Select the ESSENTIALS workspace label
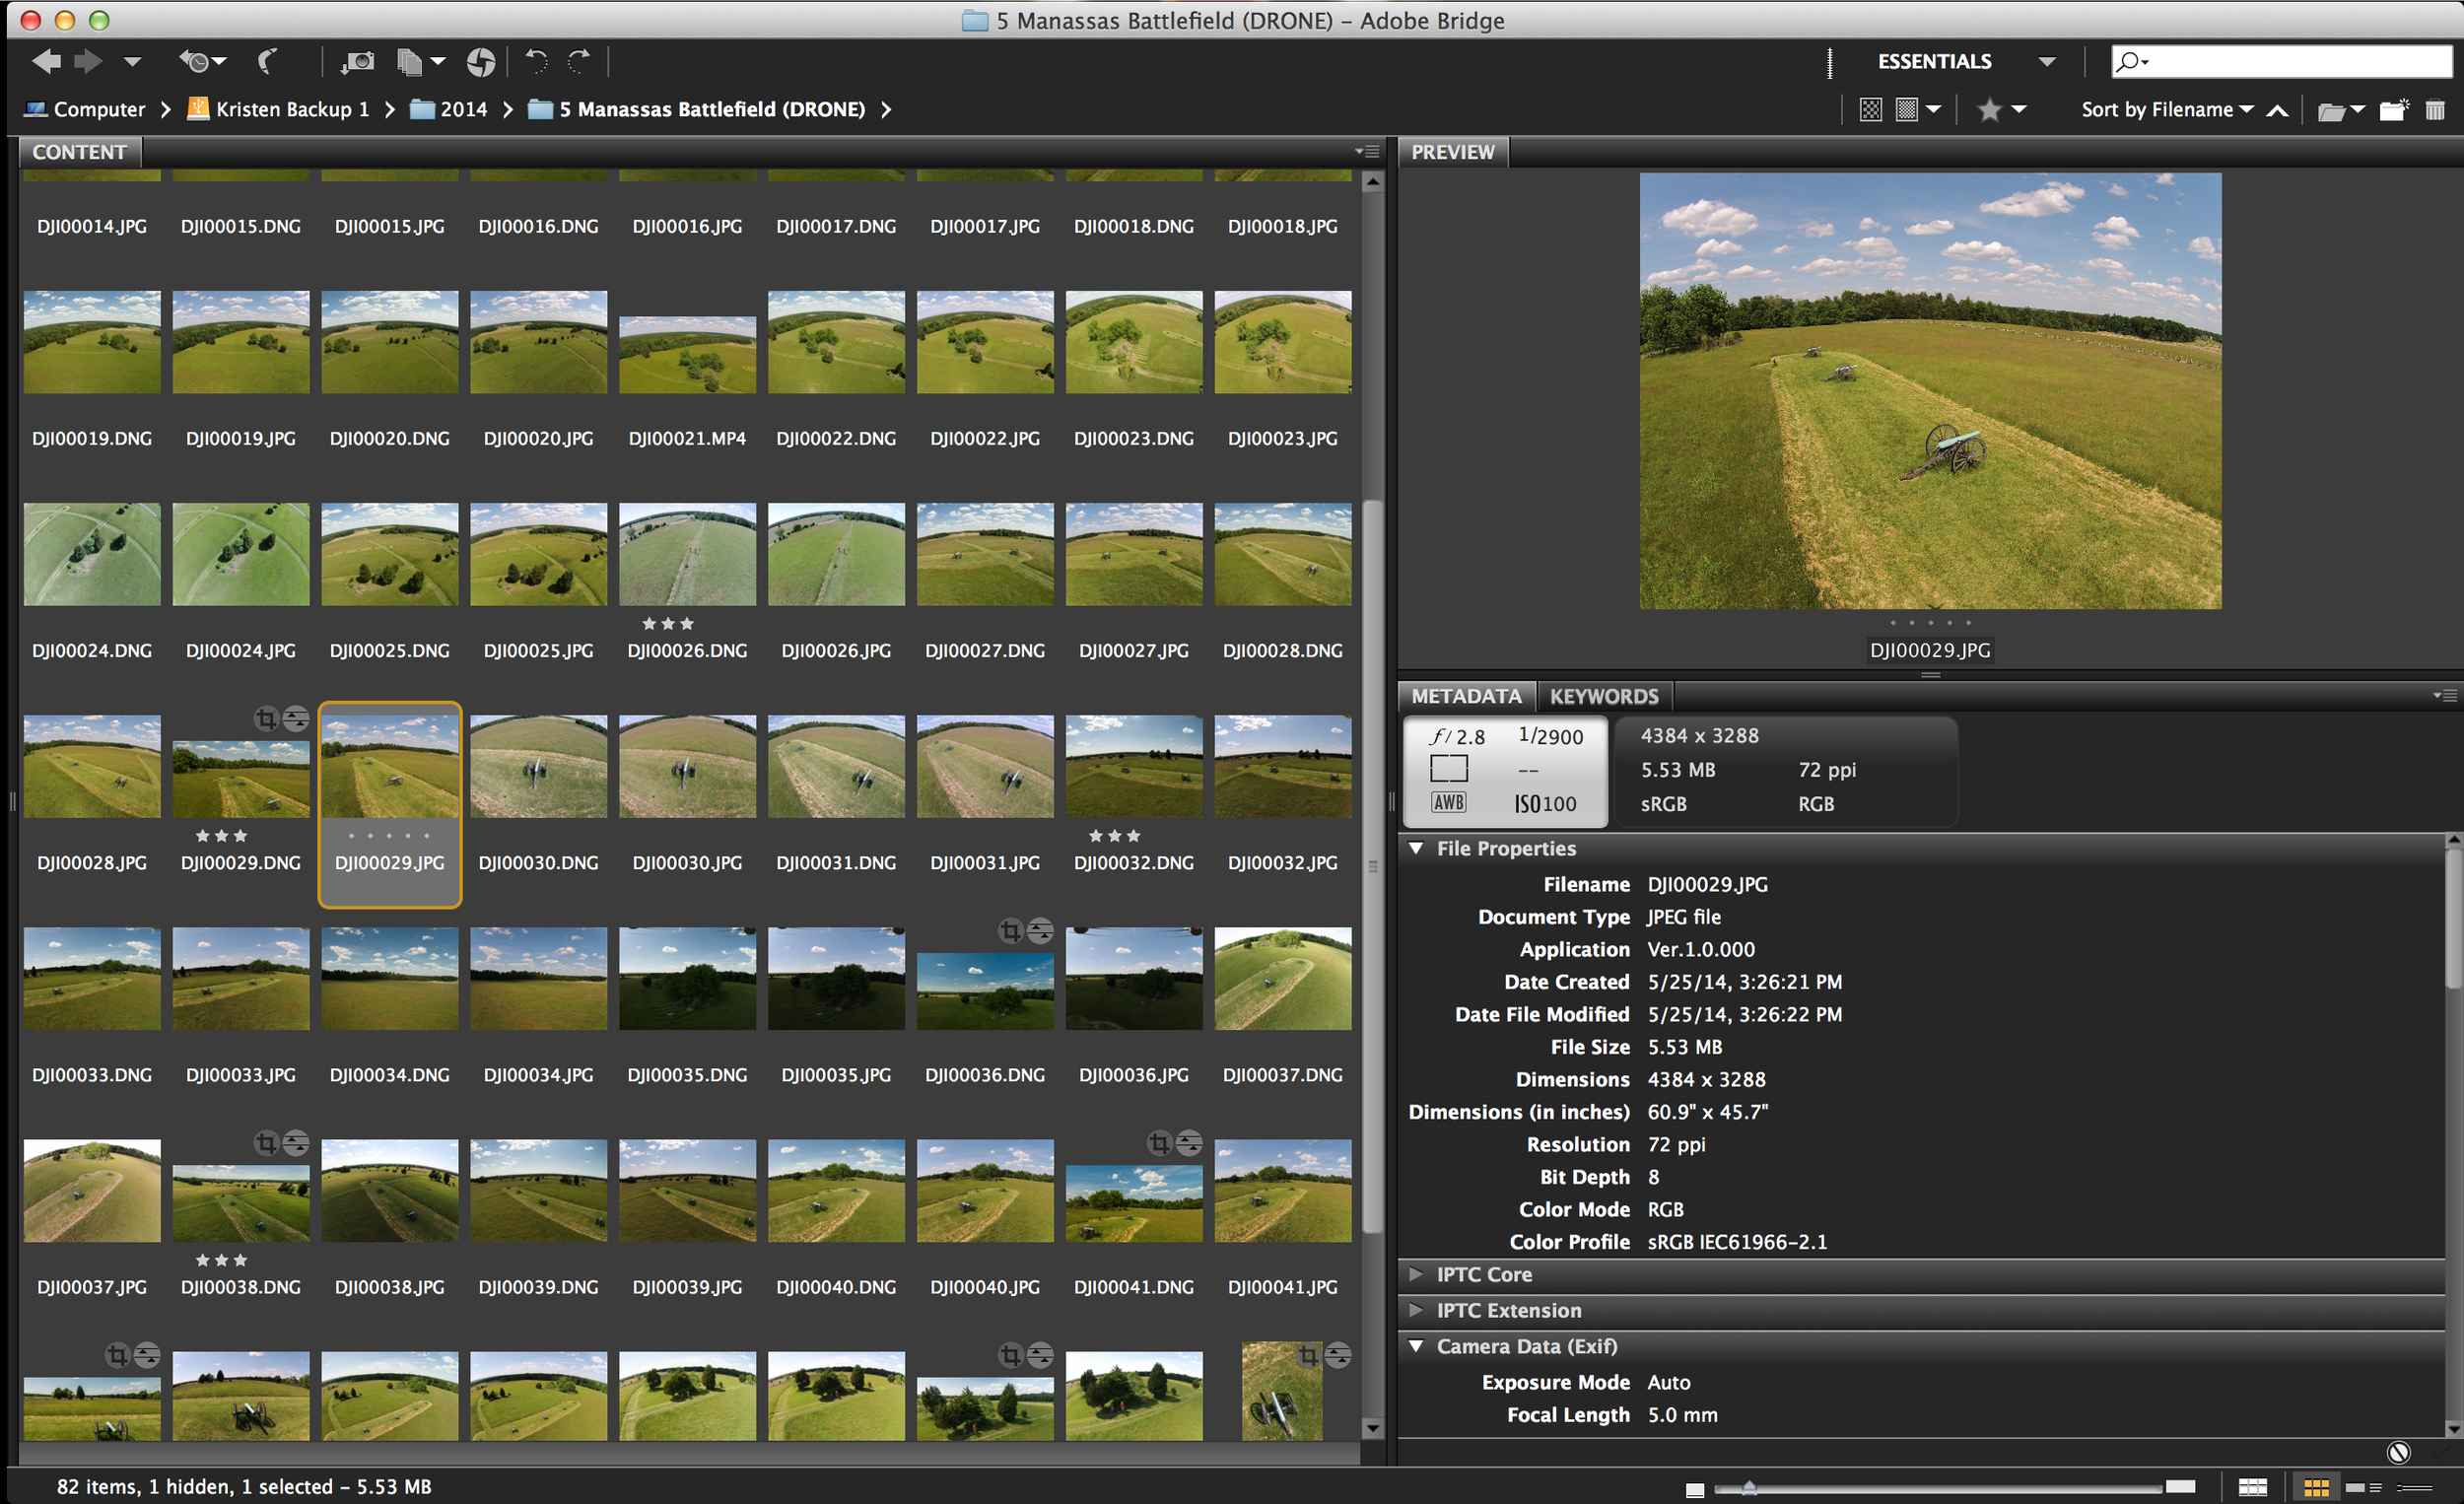Viewport: 2464px width, 1504px height. pos(1934,62)
